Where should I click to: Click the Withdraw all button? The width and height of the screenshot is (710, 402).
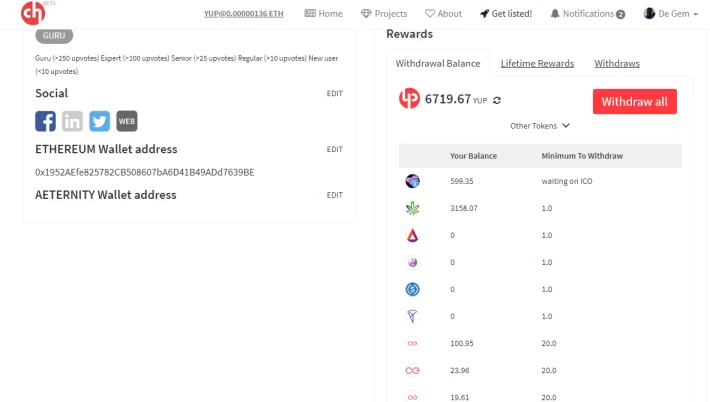coord(635,101)
